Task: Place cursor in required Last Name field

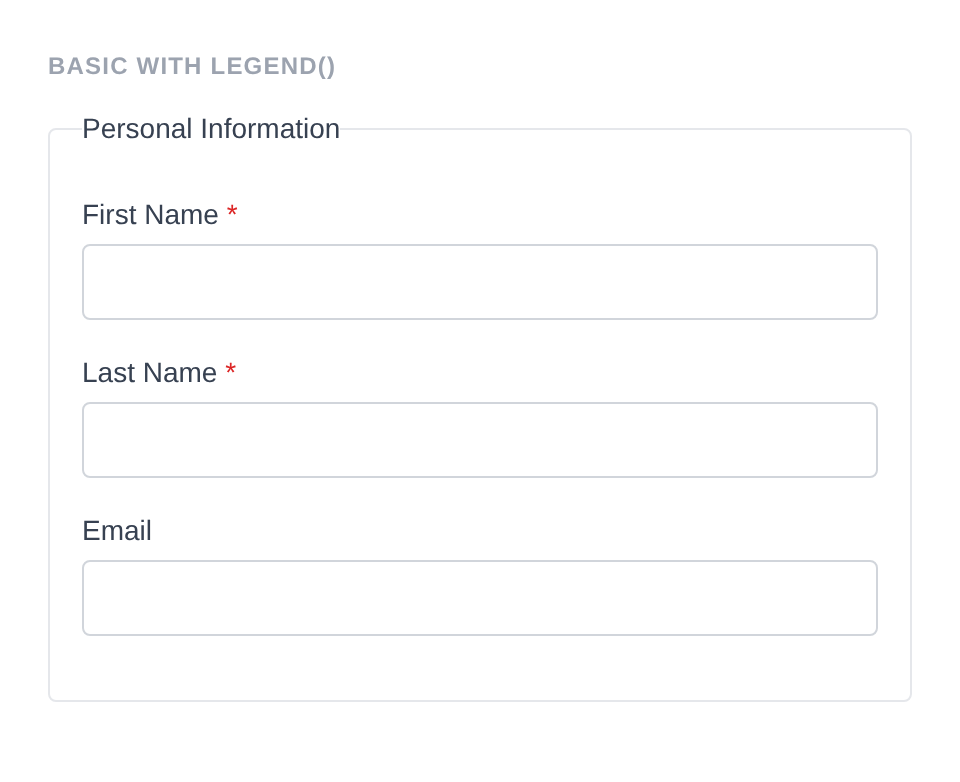Action: point(480,440)
